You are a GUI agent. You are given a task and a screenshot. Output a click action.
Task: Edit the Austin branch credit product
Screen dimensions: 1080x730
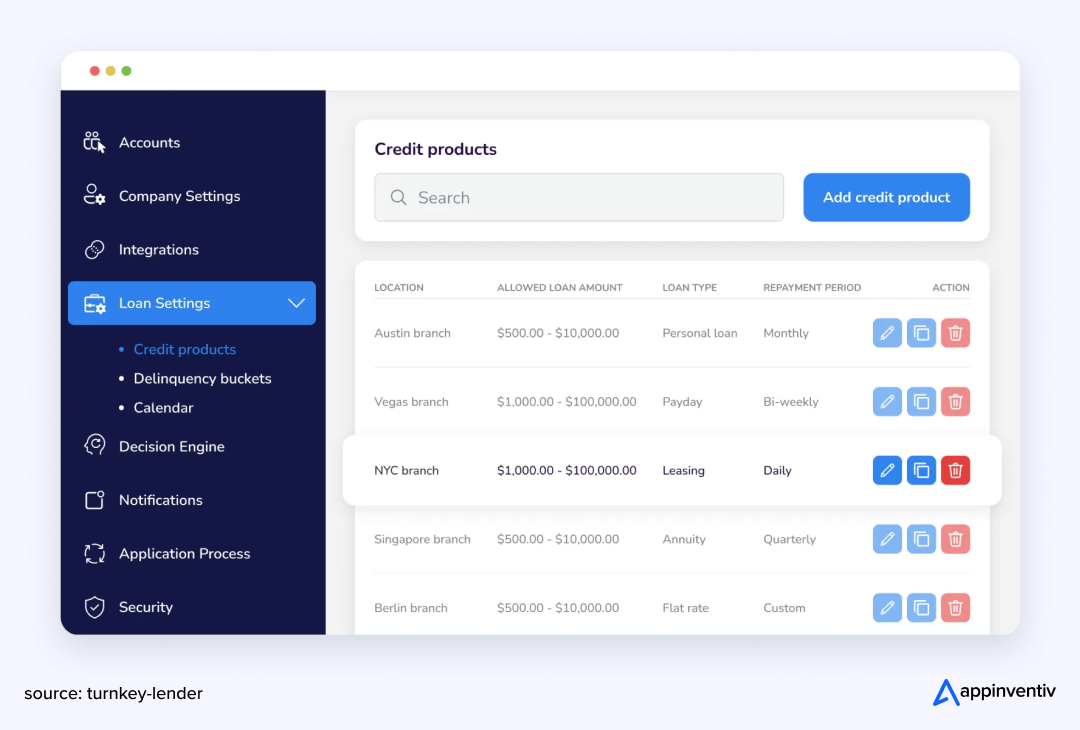[x=886, y=333]
